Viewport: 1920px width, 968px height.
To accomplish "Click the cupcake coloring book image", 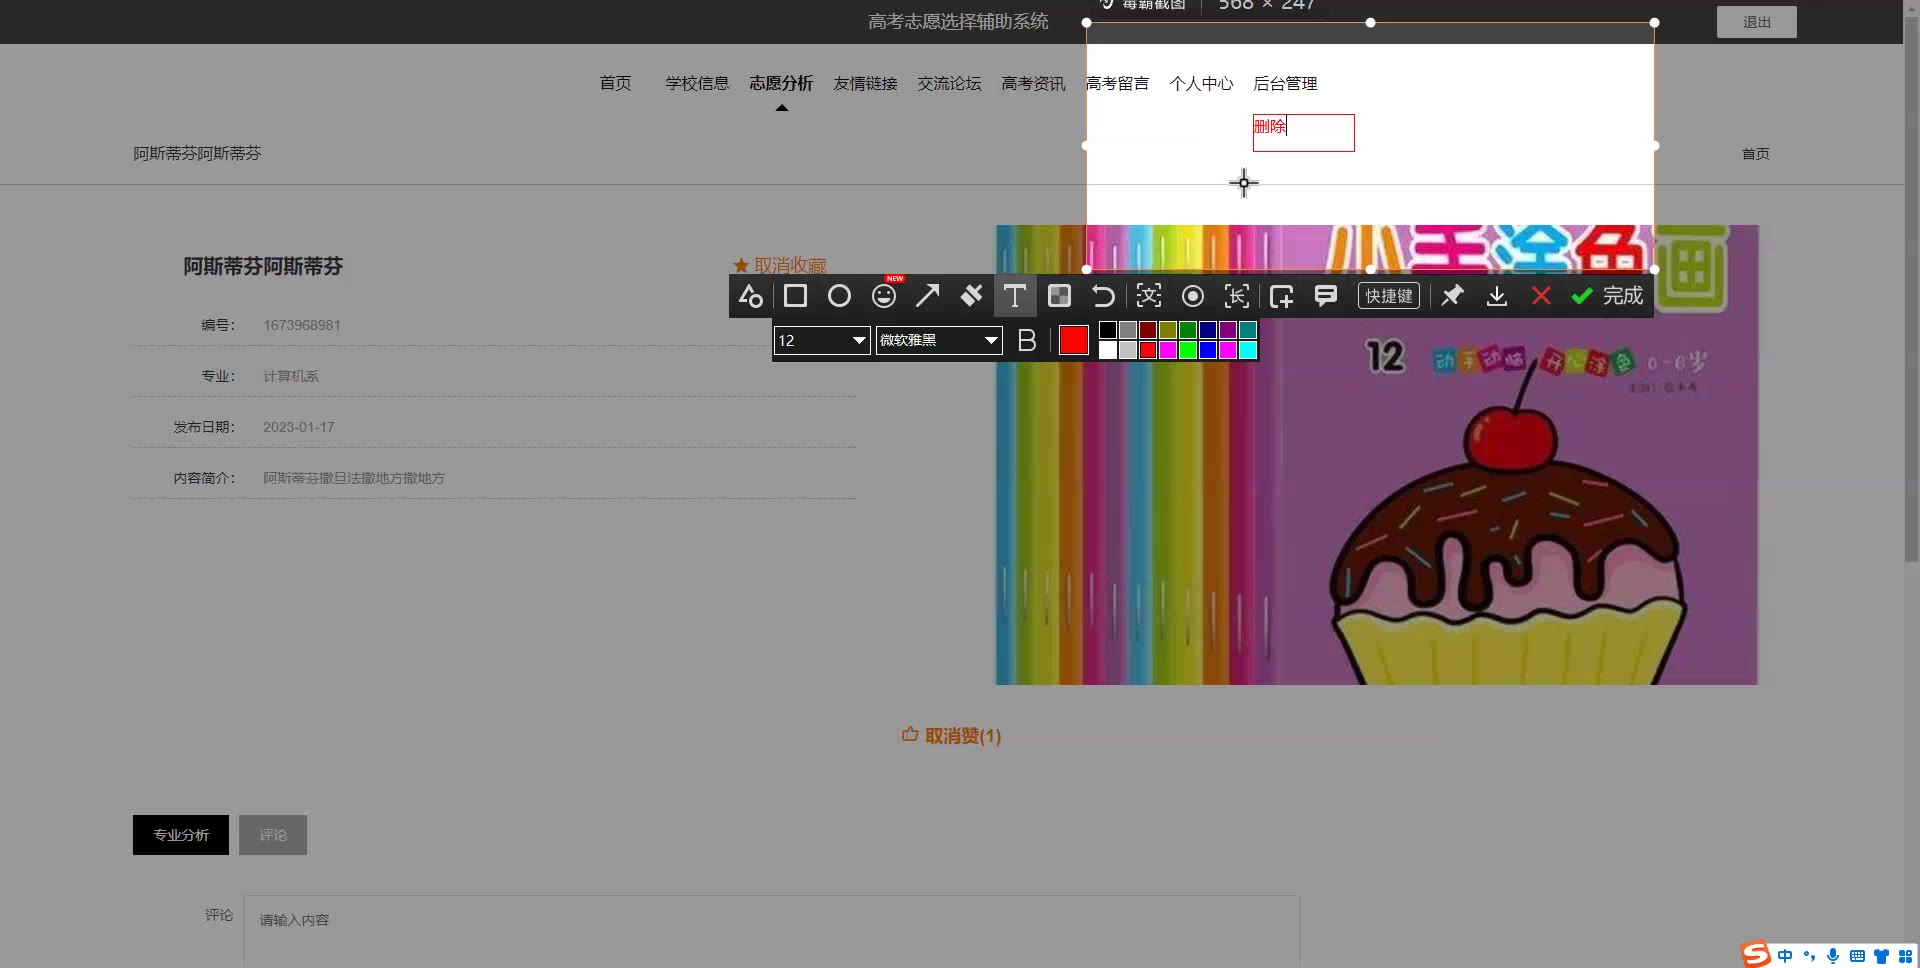I will (x=1376, y=455).
